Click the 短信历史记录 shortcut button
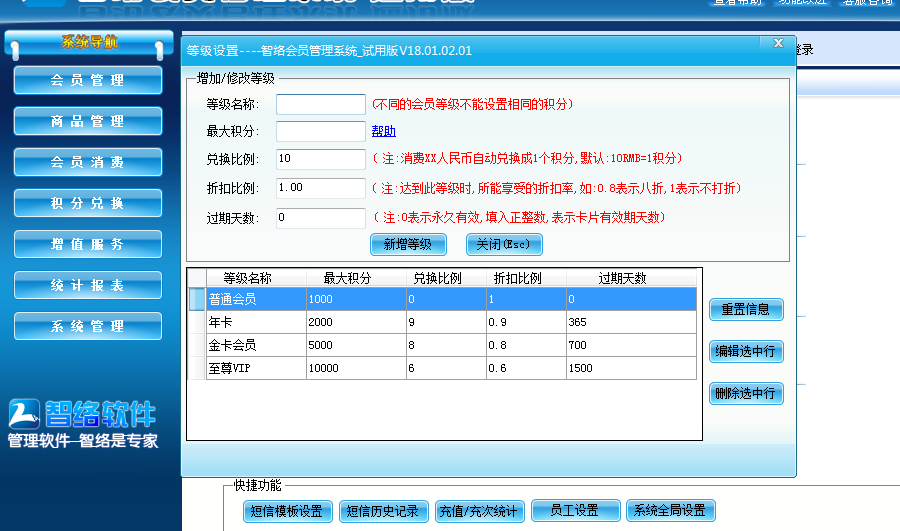 pos(383,511)
